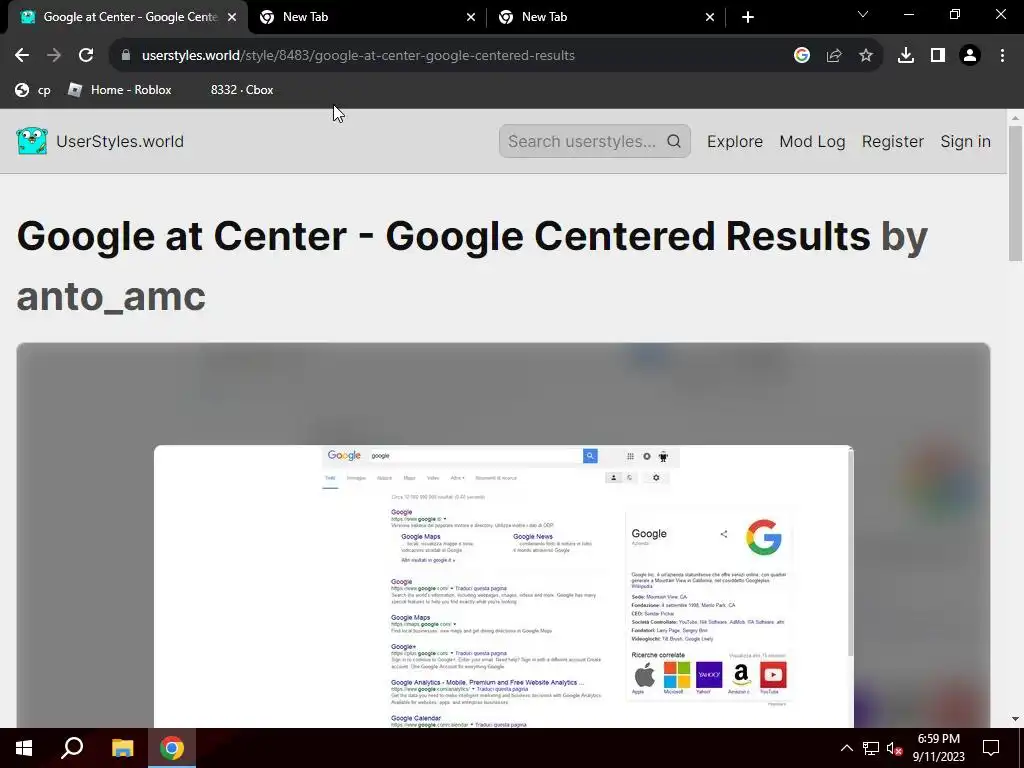Click the scrollbar down arrow
The image size is (1024, 768).
(1015, 719)
